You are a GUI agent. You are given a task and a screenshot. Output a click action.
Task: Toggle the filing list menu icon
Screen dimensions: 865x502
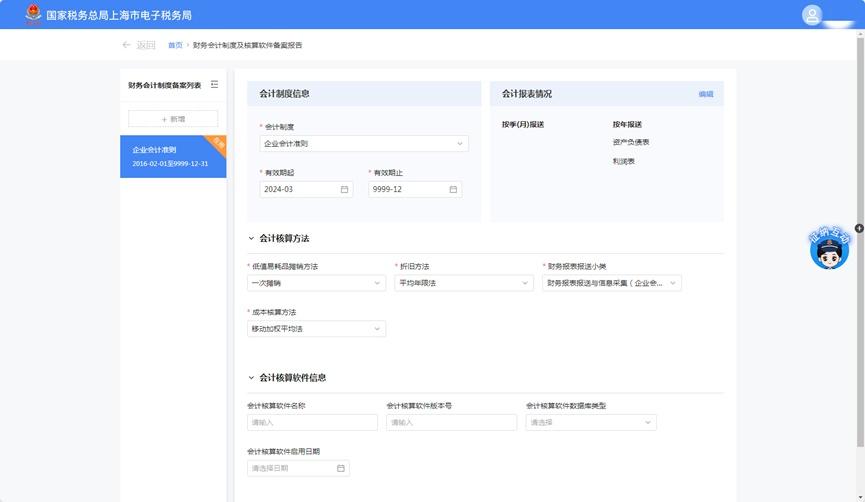[x=215, y=84]
